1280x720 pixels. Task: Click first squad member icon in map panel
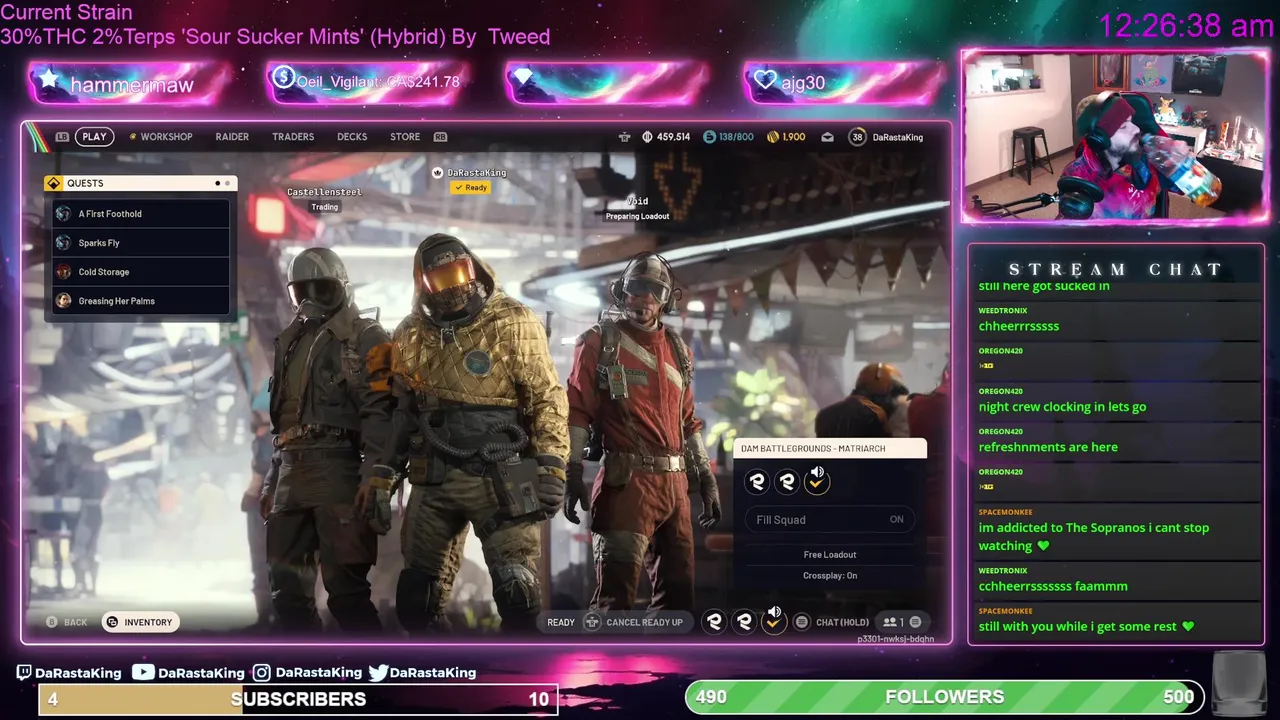(757, 482)
